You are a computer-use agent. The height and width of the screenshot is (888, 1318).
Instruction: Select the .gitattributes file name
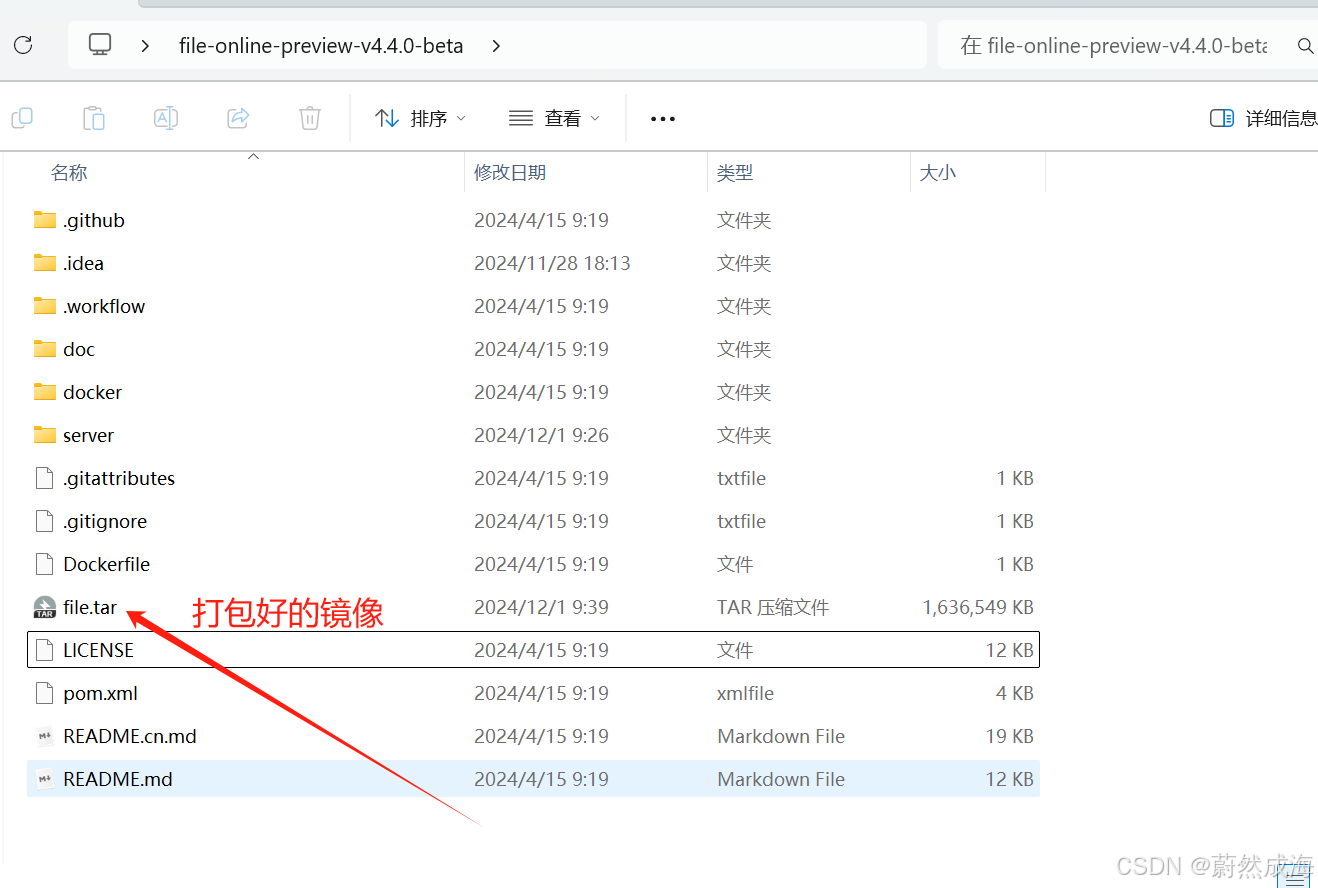pyautogui.click(x=119, y=478)
